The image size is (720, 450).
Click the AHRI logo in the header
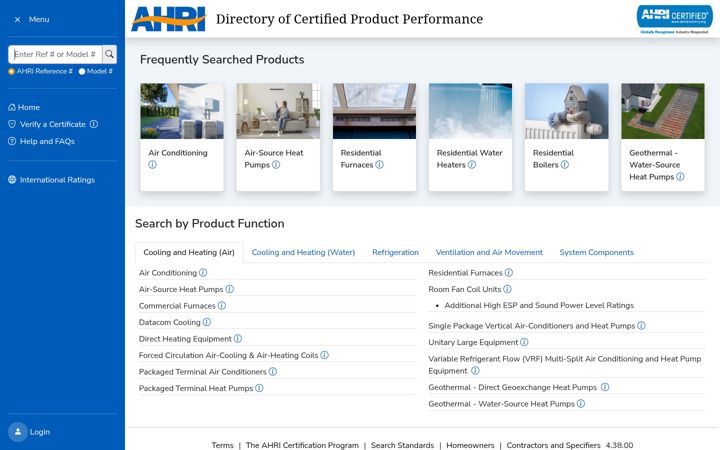(x=169, y=19)
